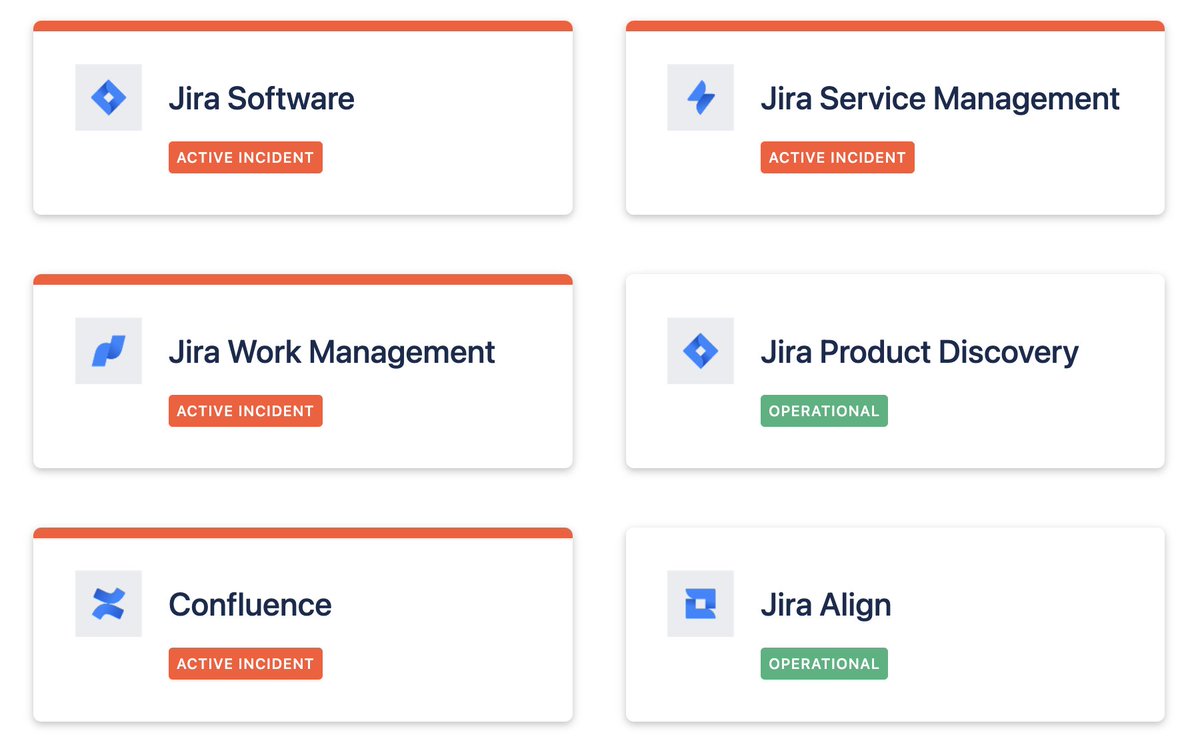Open the Jira Work Management title
The height and width of the screenshot is (755, 1200).
tap(332, 351)
